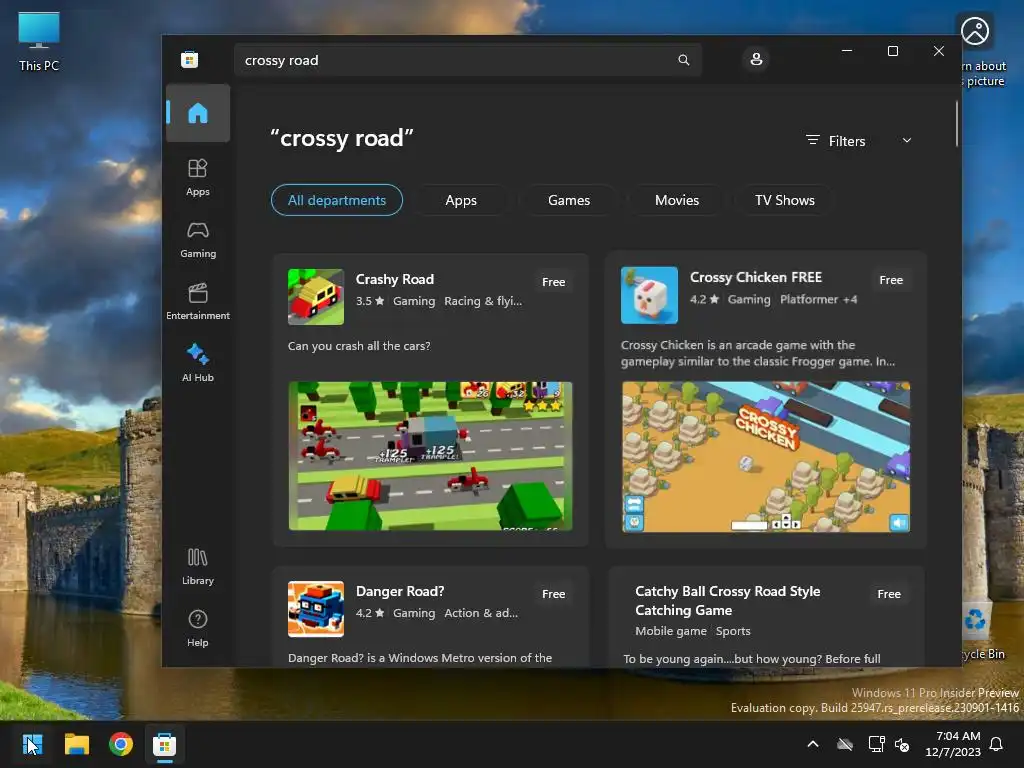Open the Windows Start button
This screenshot has height=768, width=1024.
click(x=32, y=744)
